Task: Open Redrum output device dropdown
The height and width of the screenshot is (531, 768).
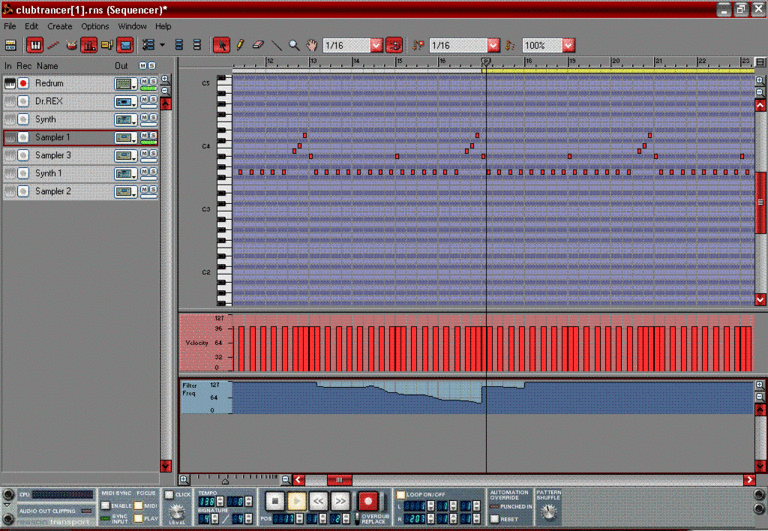Action: pos(126,84)
